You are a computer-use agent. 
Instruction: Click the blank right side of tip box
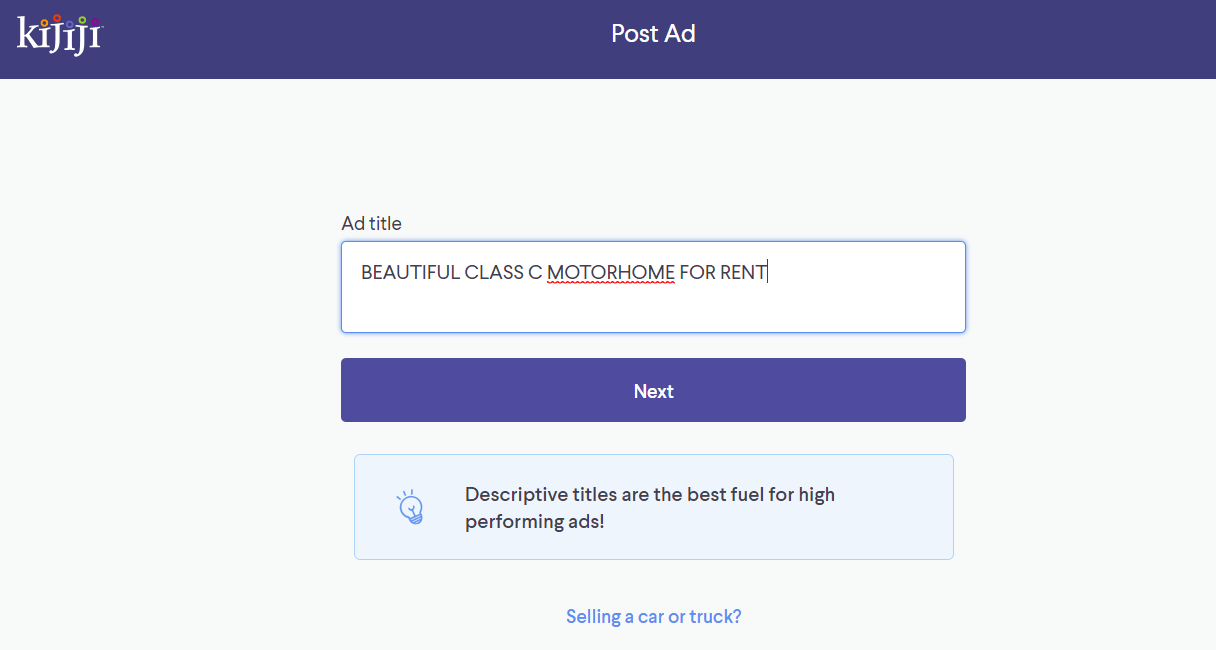(x=893, y=507)
